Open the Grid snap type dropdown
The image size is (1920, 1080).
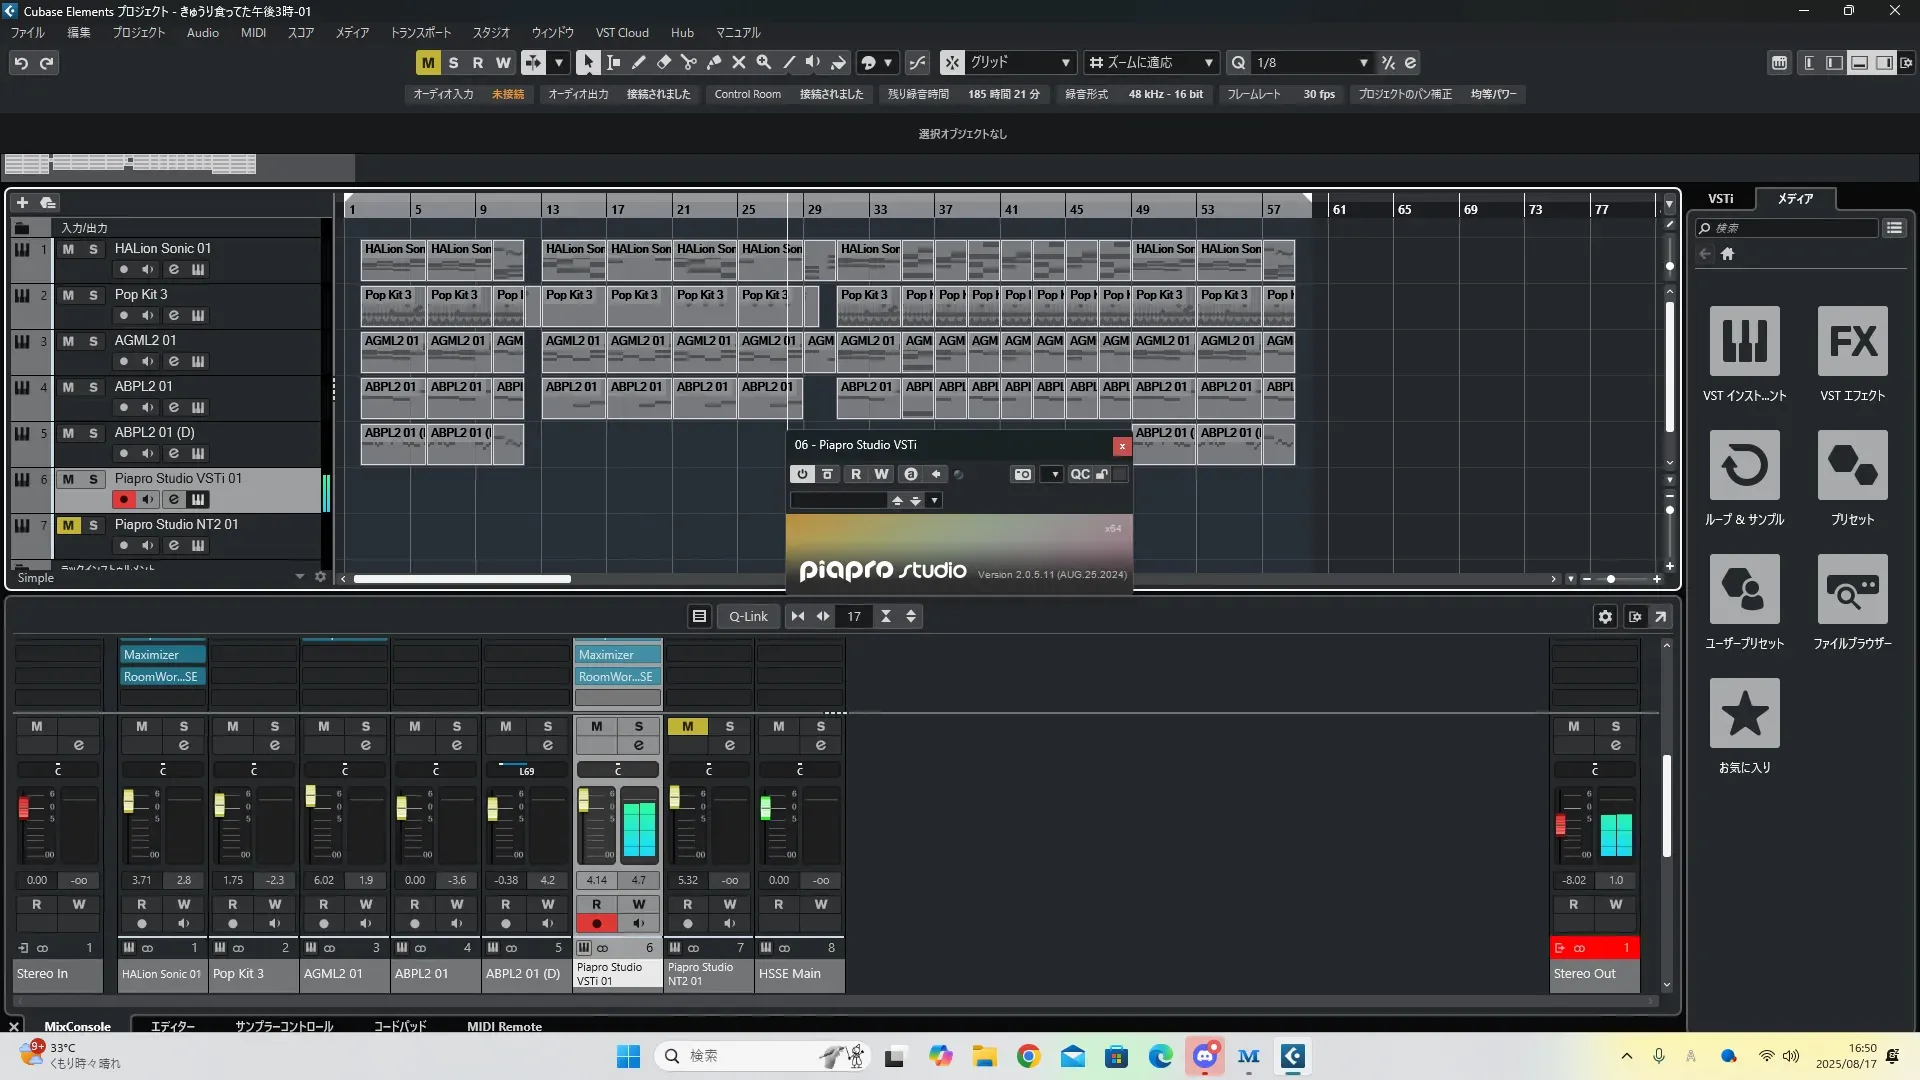pos(1065,63)
